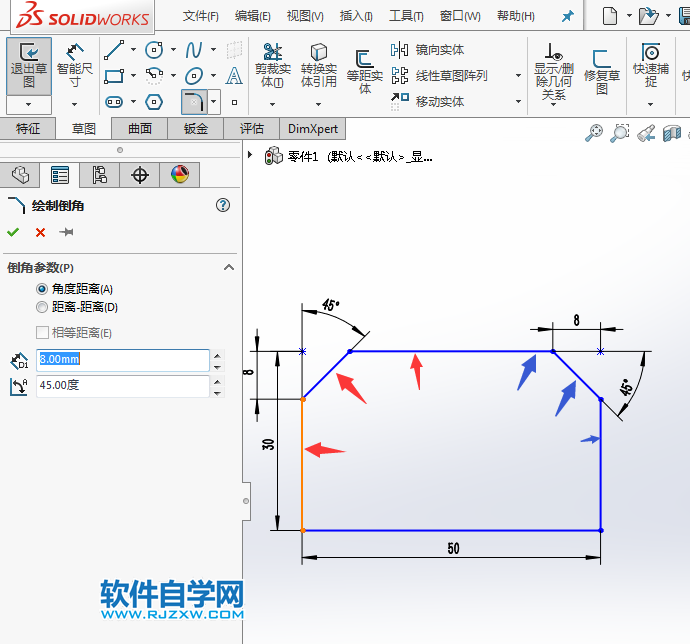Open 转换实体引用 dropdown arrow
690x644 pixels.
pyautogui.click(x=318, y=104)
